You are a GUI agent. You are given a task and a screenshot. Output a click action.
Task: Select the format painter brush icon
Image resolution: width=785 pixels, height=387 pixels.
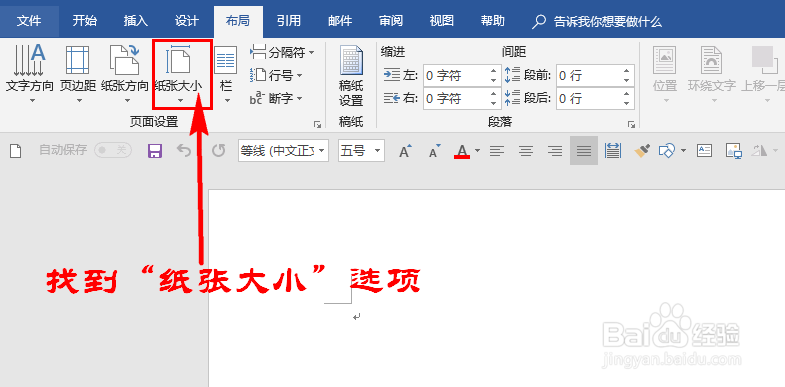pos(642,150)
